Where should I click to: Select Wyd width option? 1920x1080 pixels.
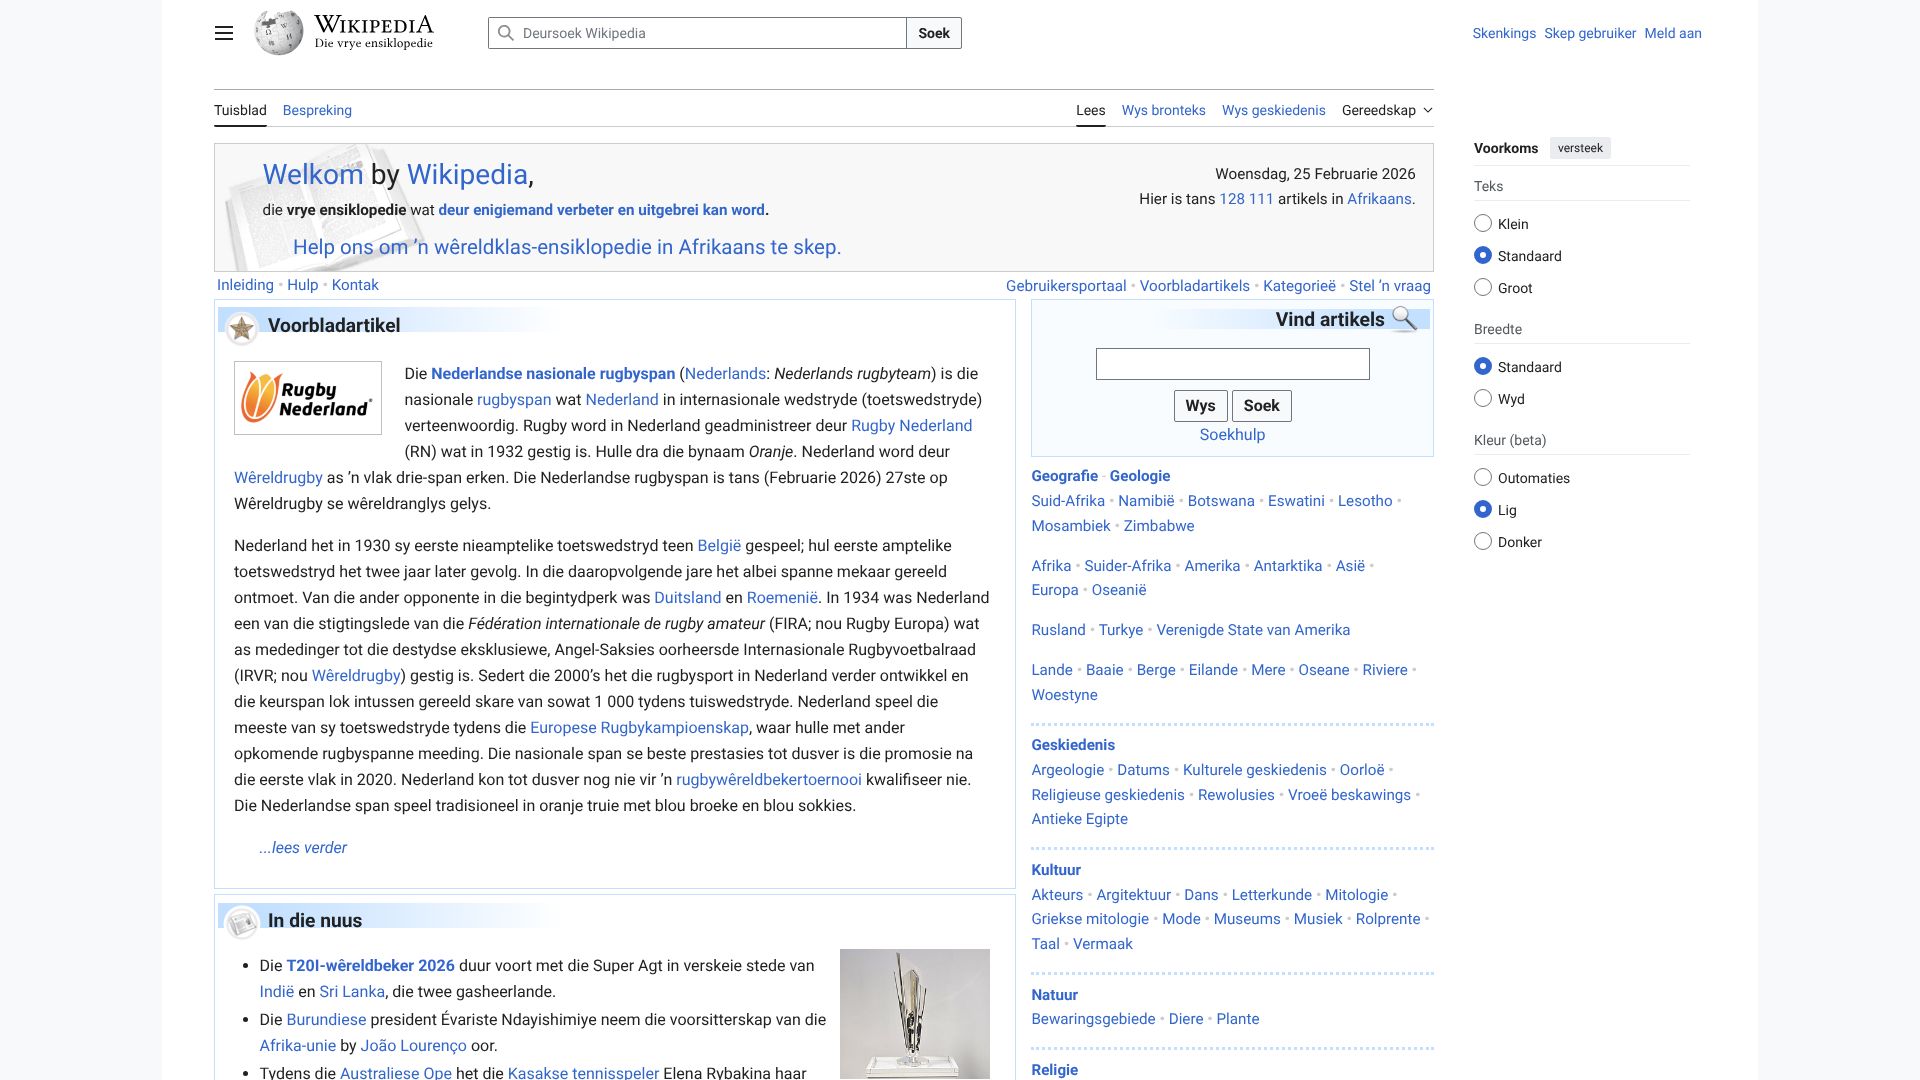point(1483,399)
